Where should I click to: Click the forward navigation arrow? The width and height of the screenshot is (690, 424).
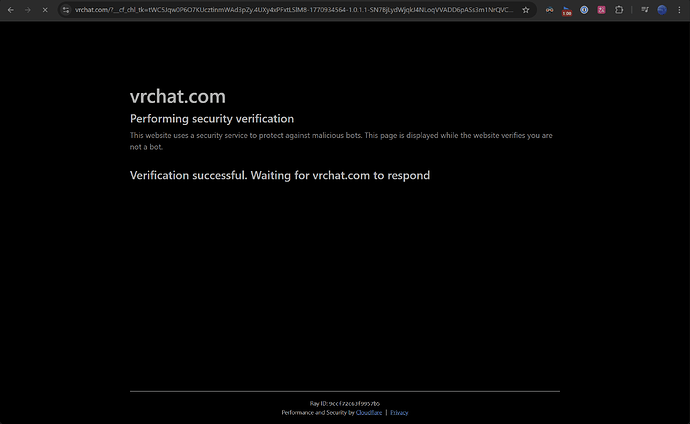[28, 10]
